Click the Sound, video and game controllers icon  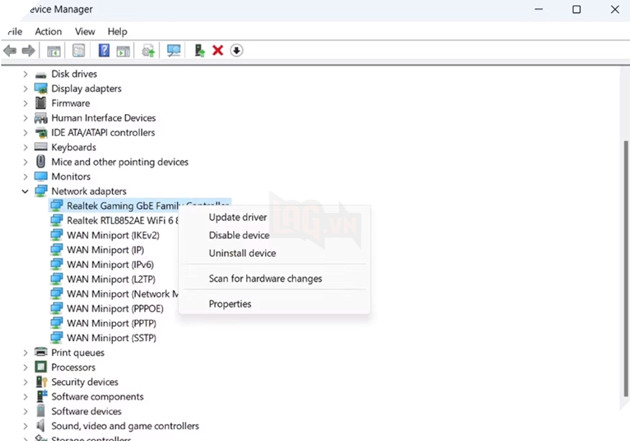point(41,425)
